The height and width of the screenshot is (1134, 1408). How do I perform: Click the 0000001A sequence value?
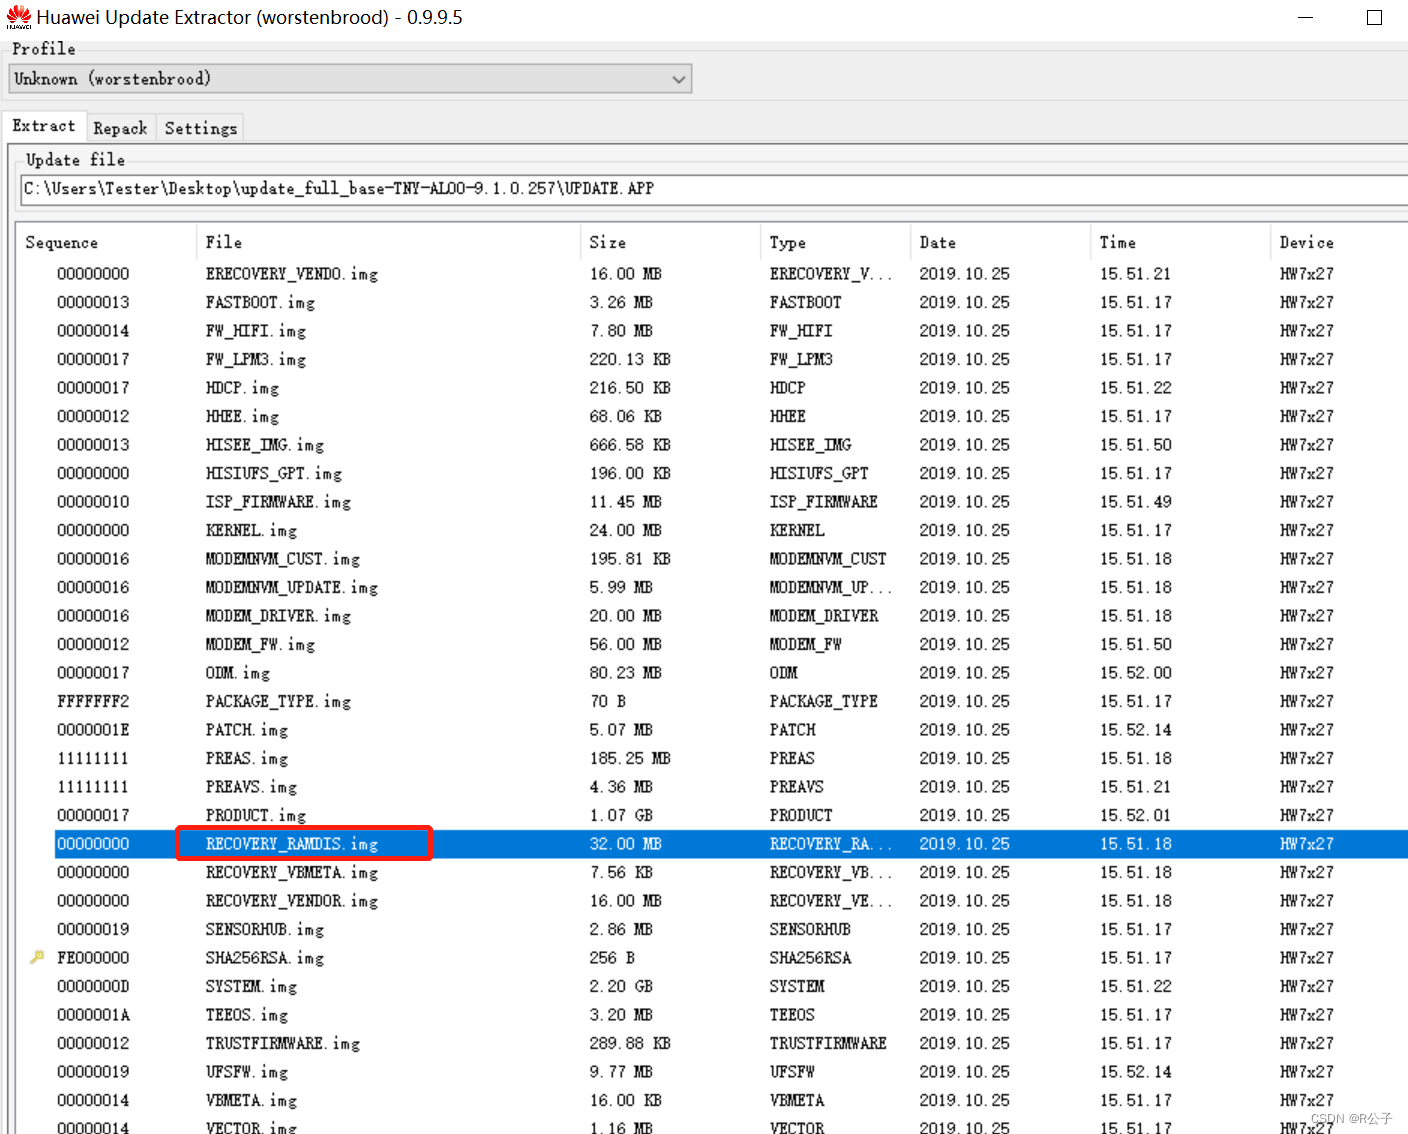pyautogui.click(x=93, y=1015)
